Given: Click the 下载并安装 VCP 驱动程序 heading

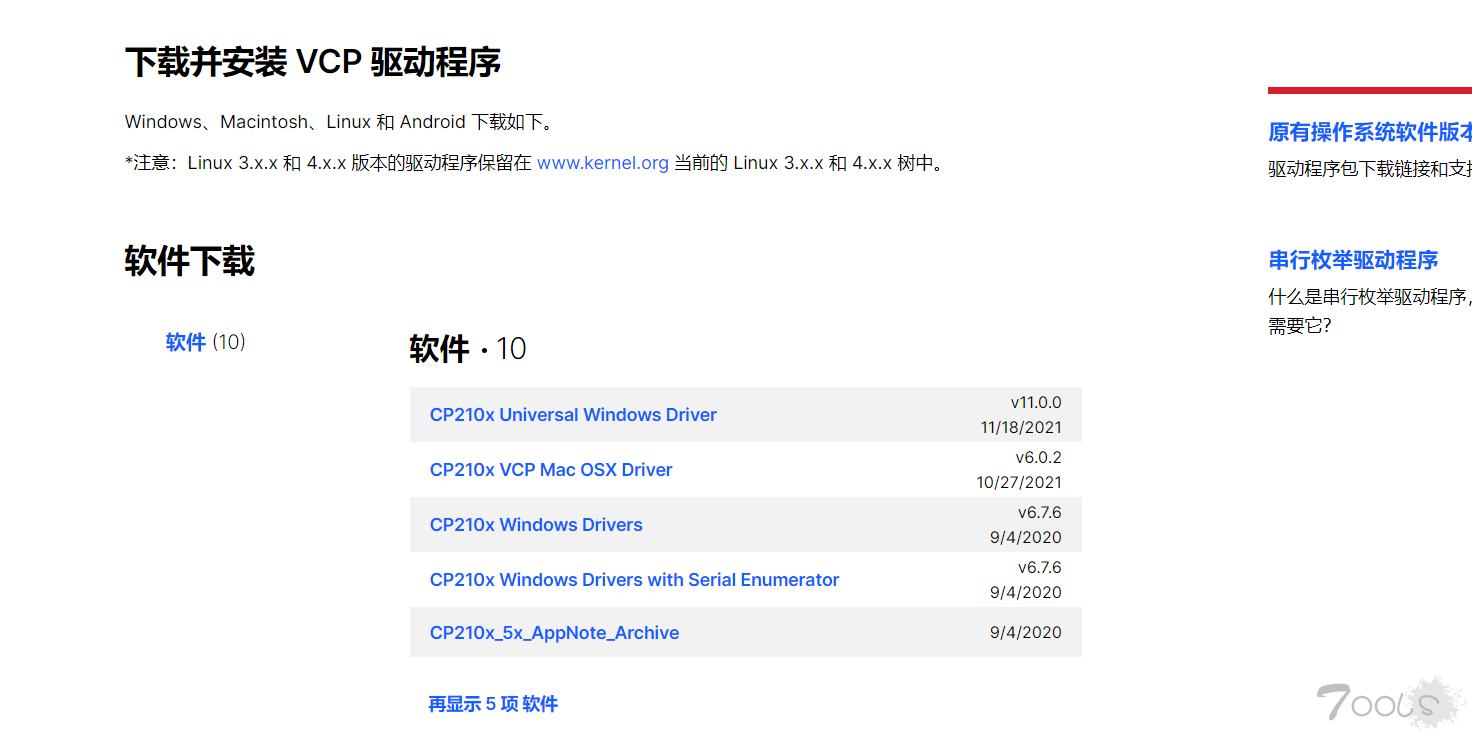Looking at the screenshot, I should click(x=313, y=62).
